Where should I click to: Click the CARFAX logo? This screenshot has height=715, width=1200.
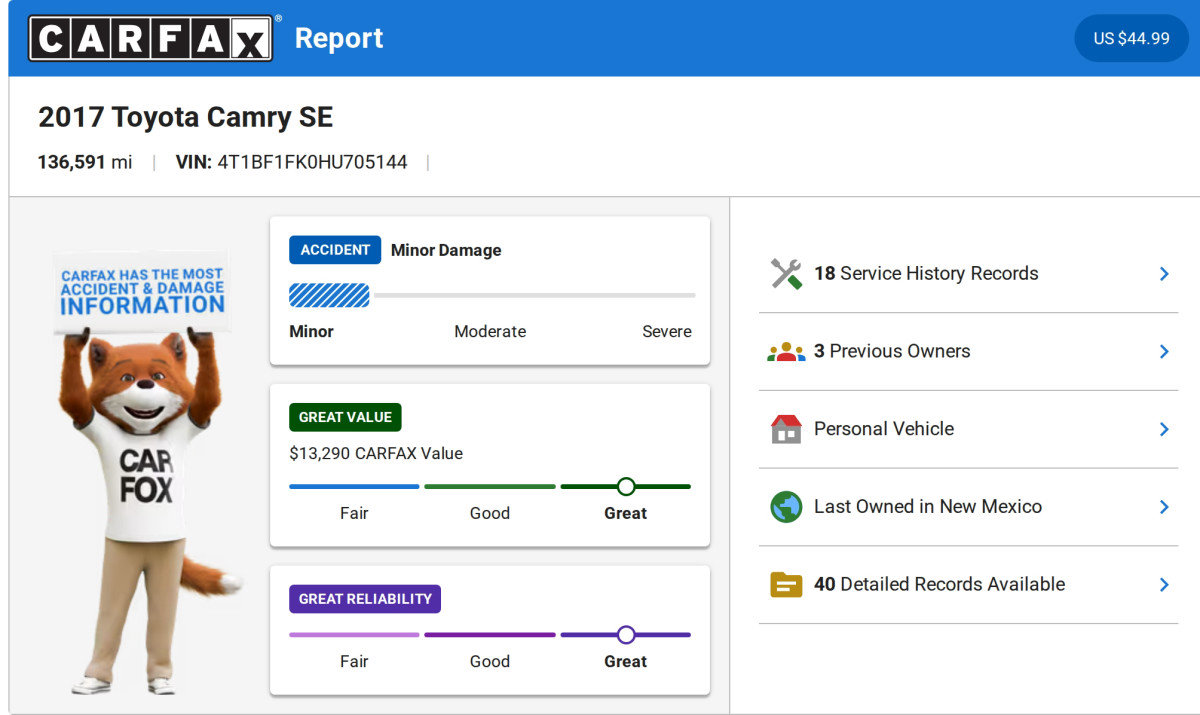tap(150, 38)
